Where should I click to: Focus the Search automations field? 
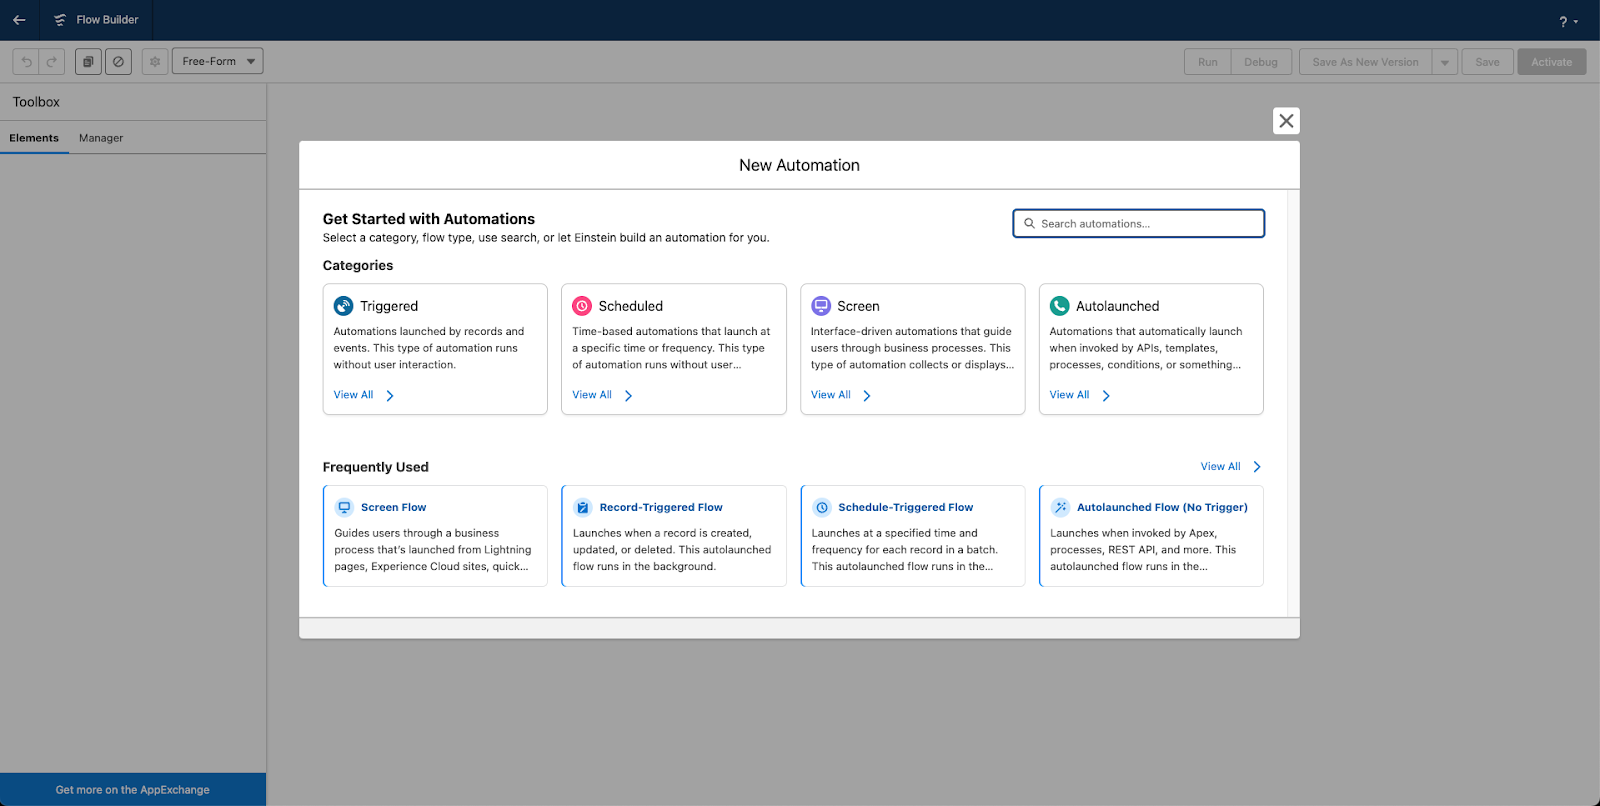[x=1139, y=223]
